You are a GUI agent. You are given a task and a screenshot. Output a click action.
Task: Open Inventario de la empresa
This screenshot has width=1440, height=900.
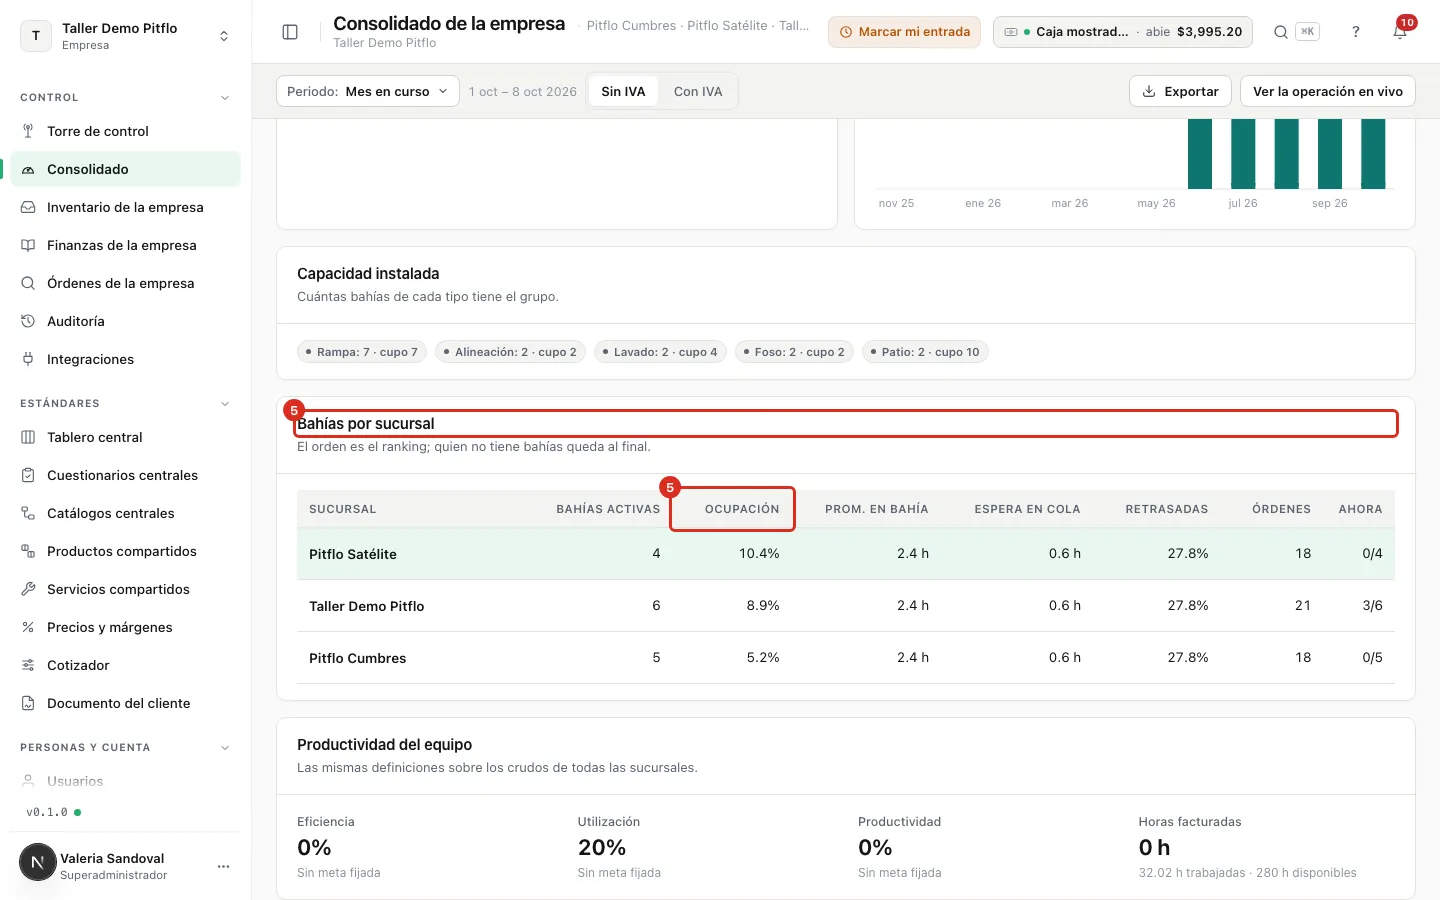(x=126, y=207)
